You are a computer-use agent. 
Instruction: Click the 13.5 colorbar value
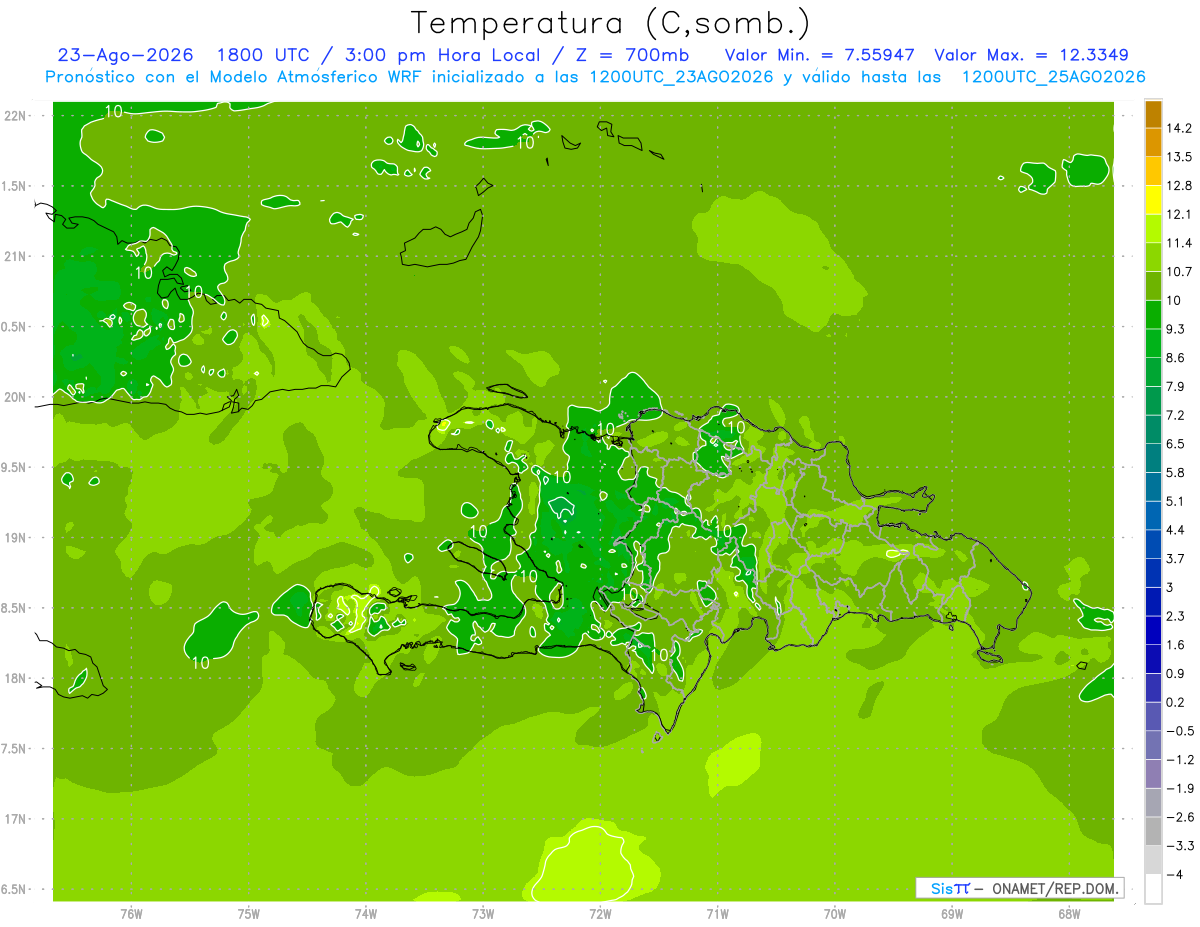(1179, 157)
